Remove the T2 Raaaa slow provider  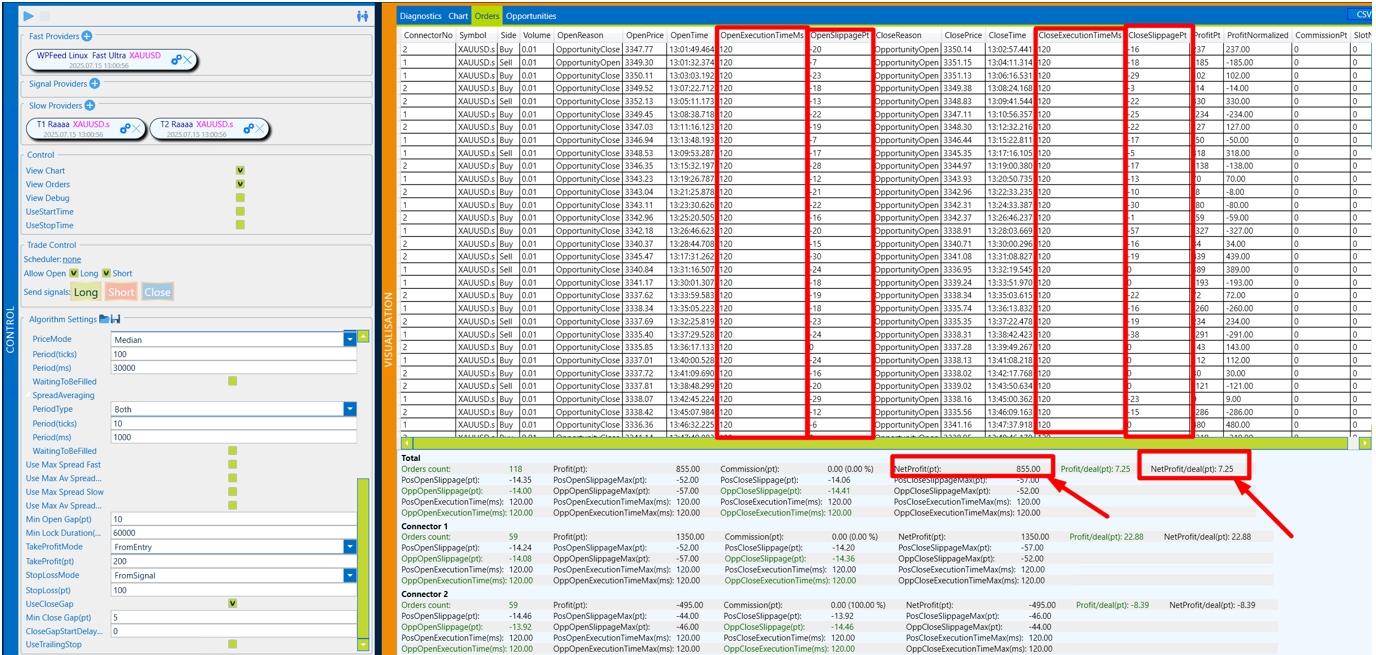[x=260, y=128]
